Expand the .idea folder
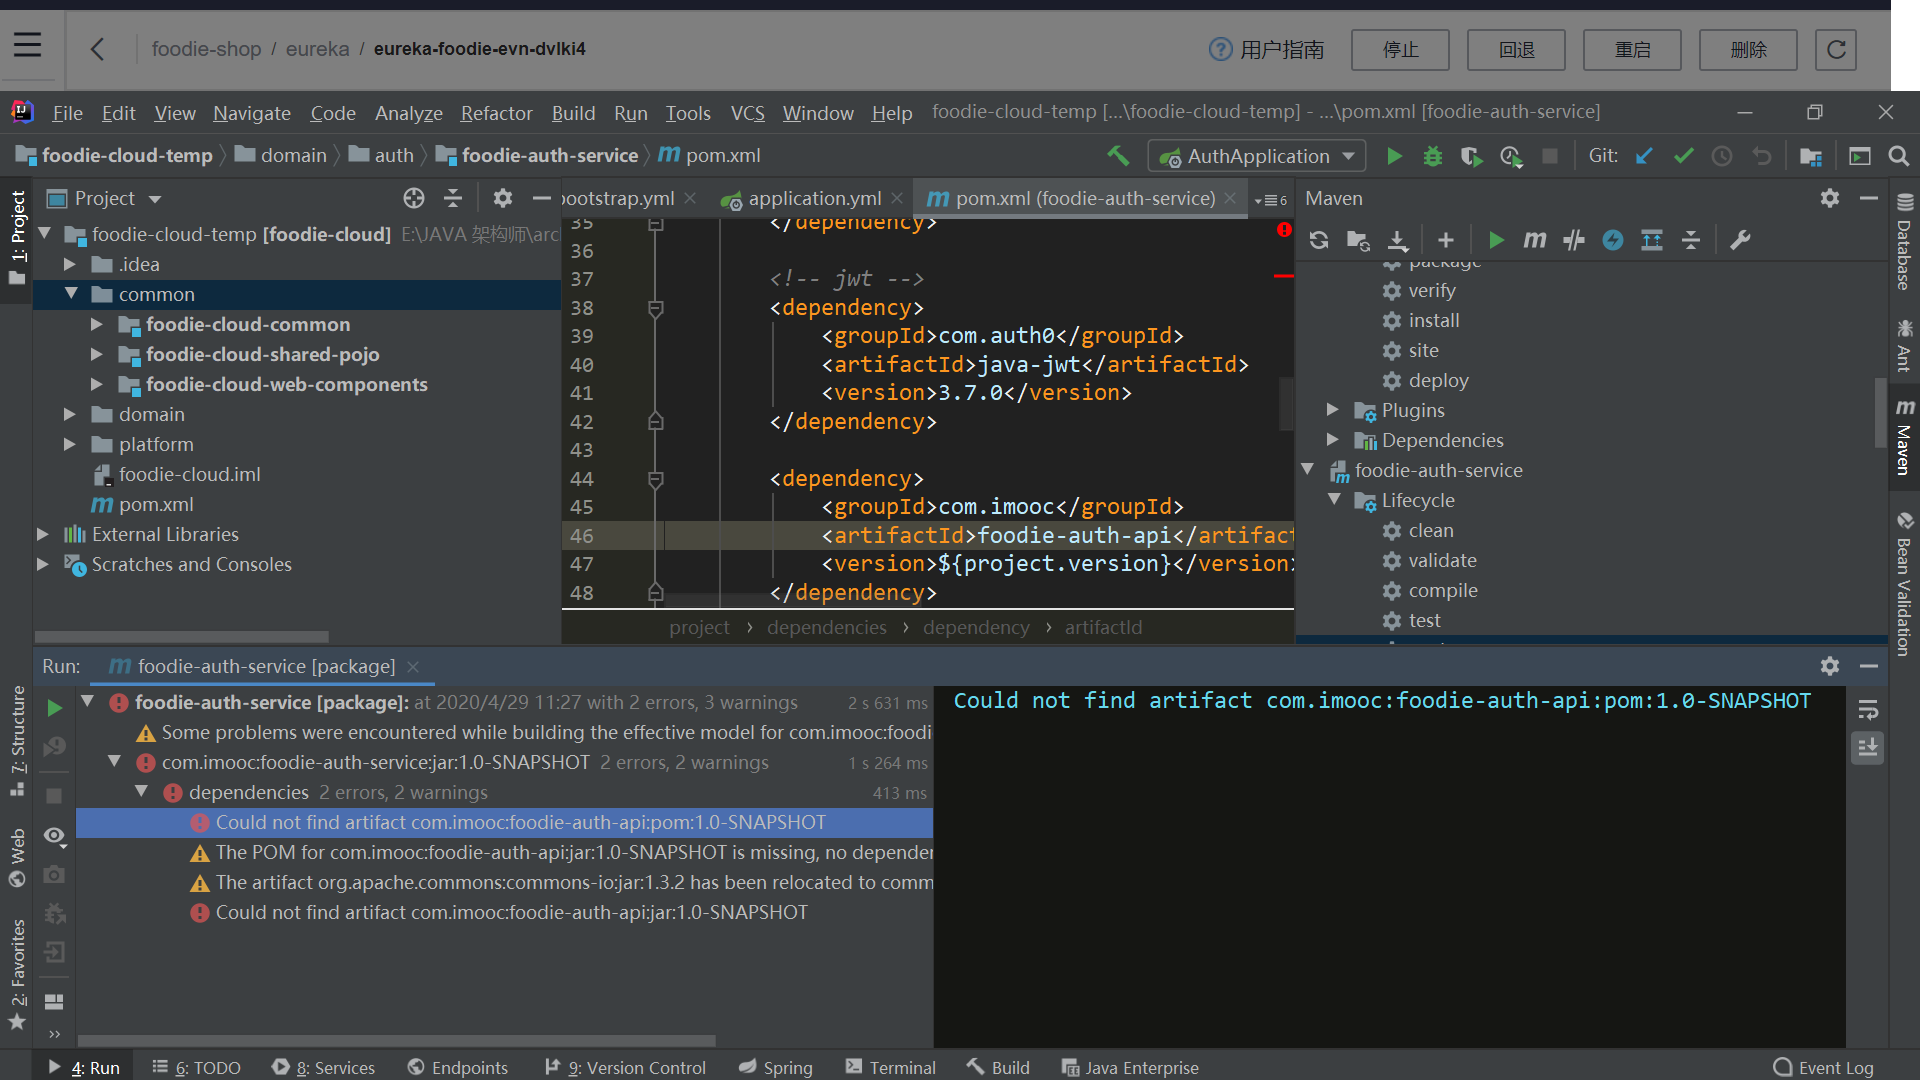The image size is (1920, 1080). pos(69,264)
